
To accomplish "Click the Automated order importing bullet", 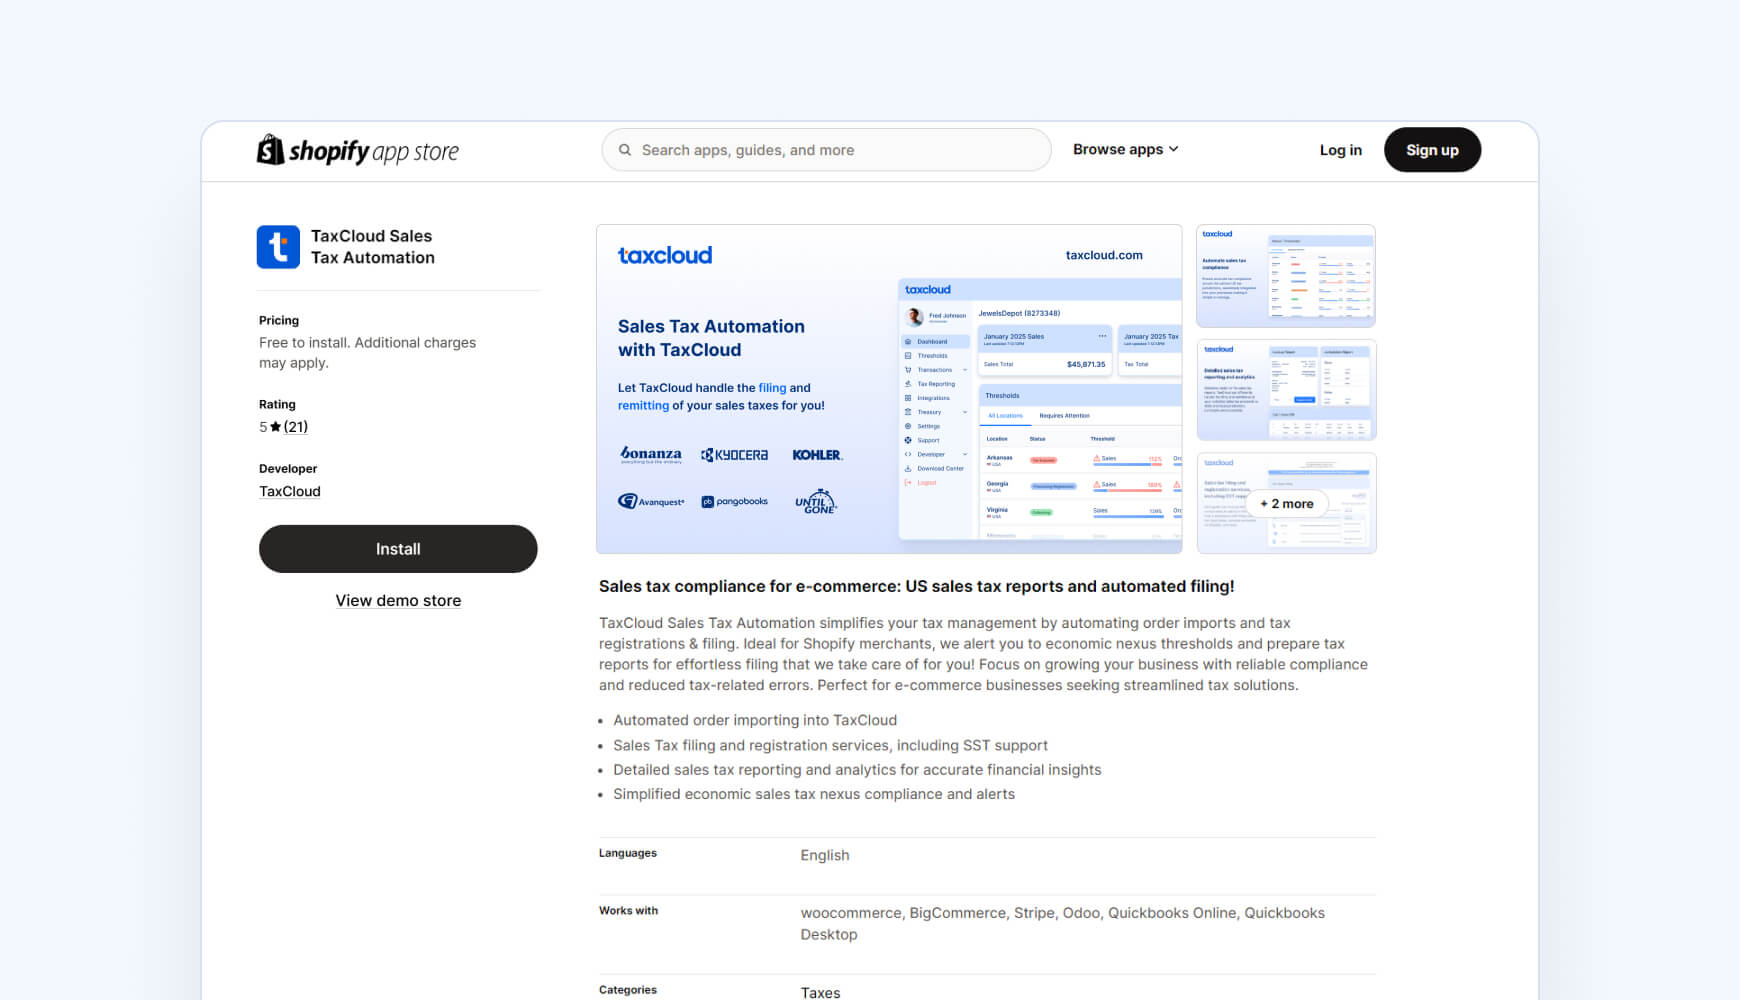I will 755,720.
